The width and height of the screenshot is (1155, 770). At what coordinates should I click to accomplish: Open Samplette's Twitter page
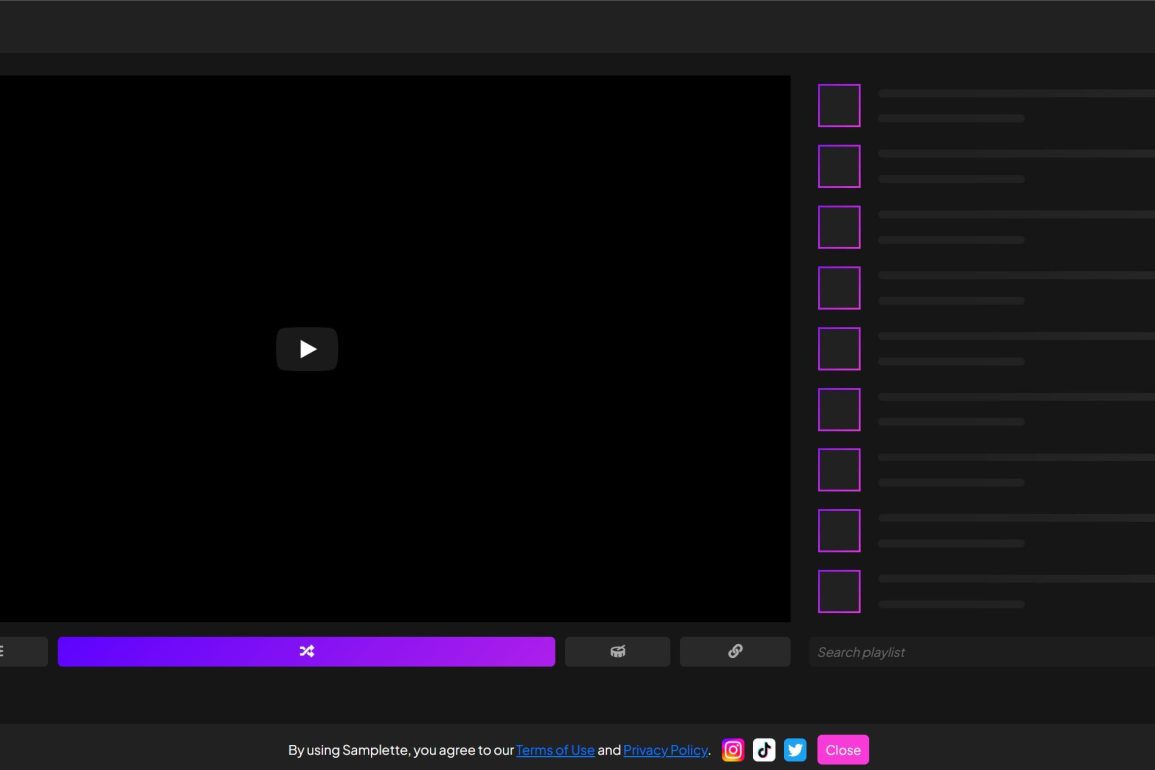pos(795,750)
